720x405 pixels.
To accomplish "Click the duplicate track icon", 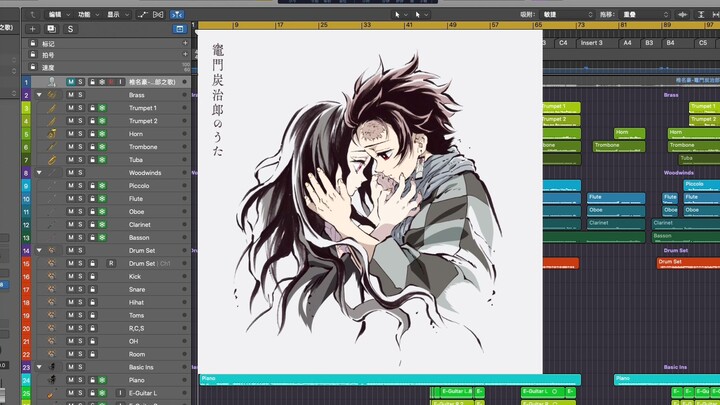I will (x=51, y=29).
